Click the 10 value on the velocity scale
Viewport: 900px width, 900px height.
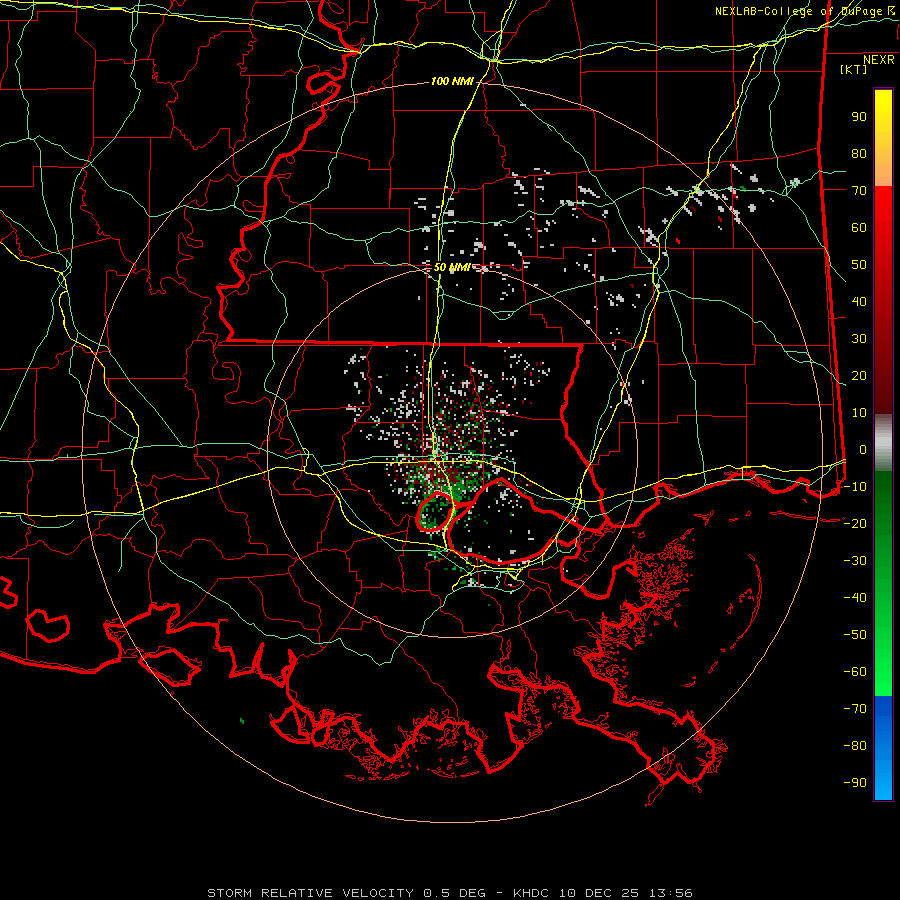[x=859, y=413]
